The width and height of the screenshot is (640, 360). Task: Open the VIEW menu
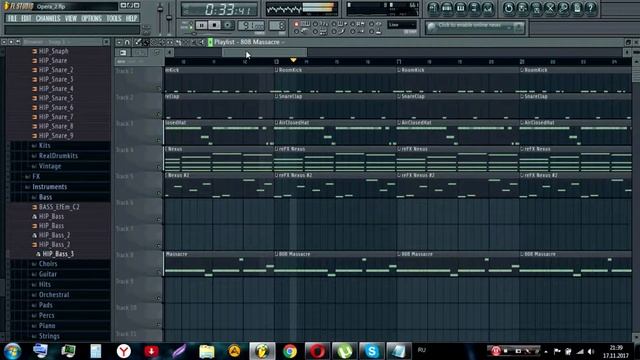[71, 18]
